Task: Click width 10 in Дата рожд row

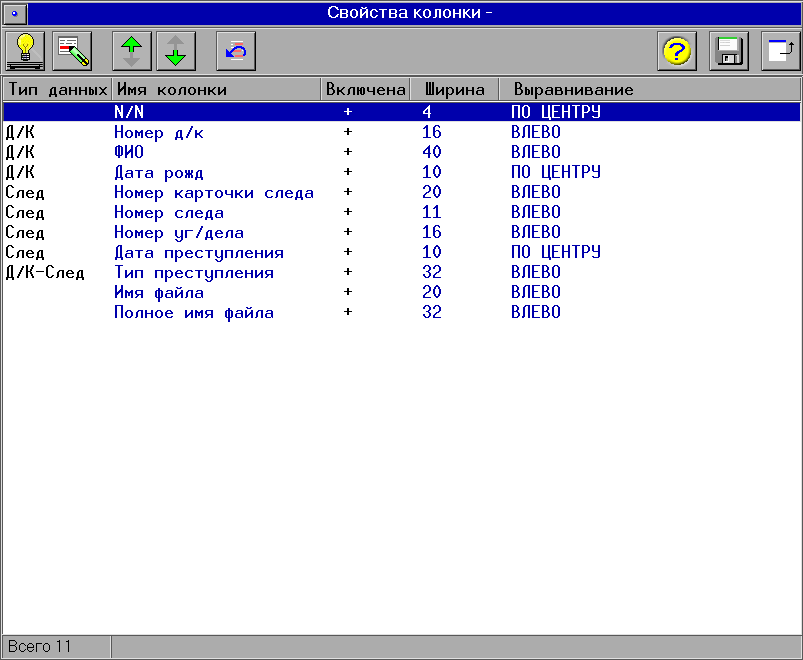Action: coord(432,172)
